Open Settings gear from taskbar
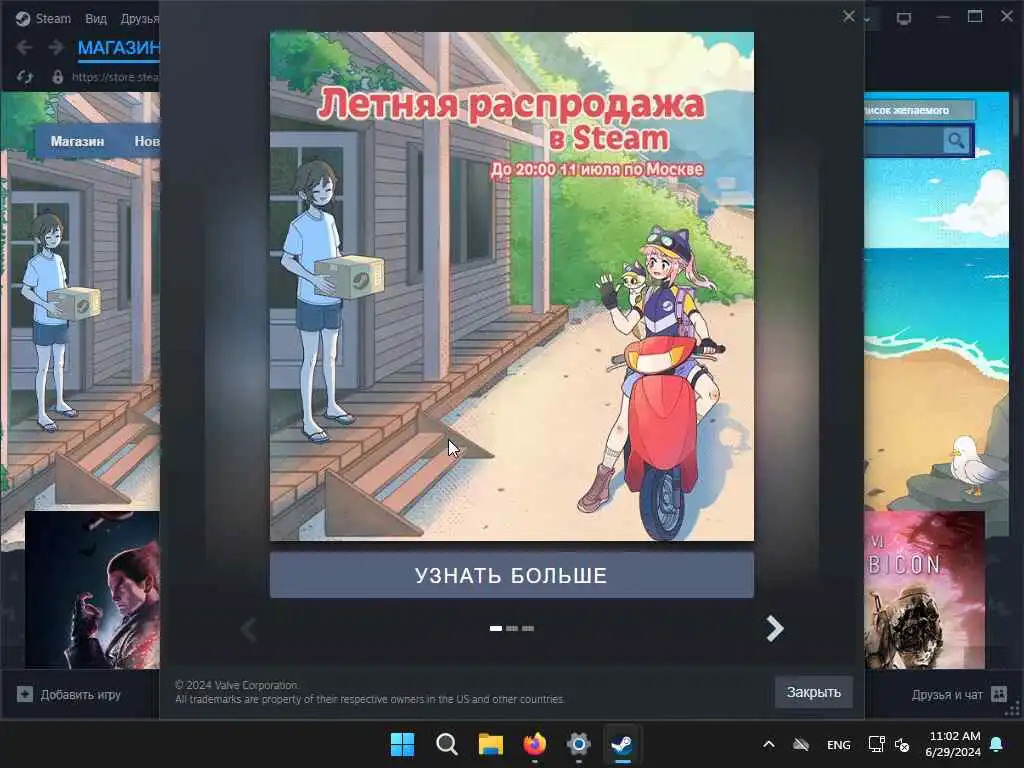Screen dimensions: 1024x768 579,744
